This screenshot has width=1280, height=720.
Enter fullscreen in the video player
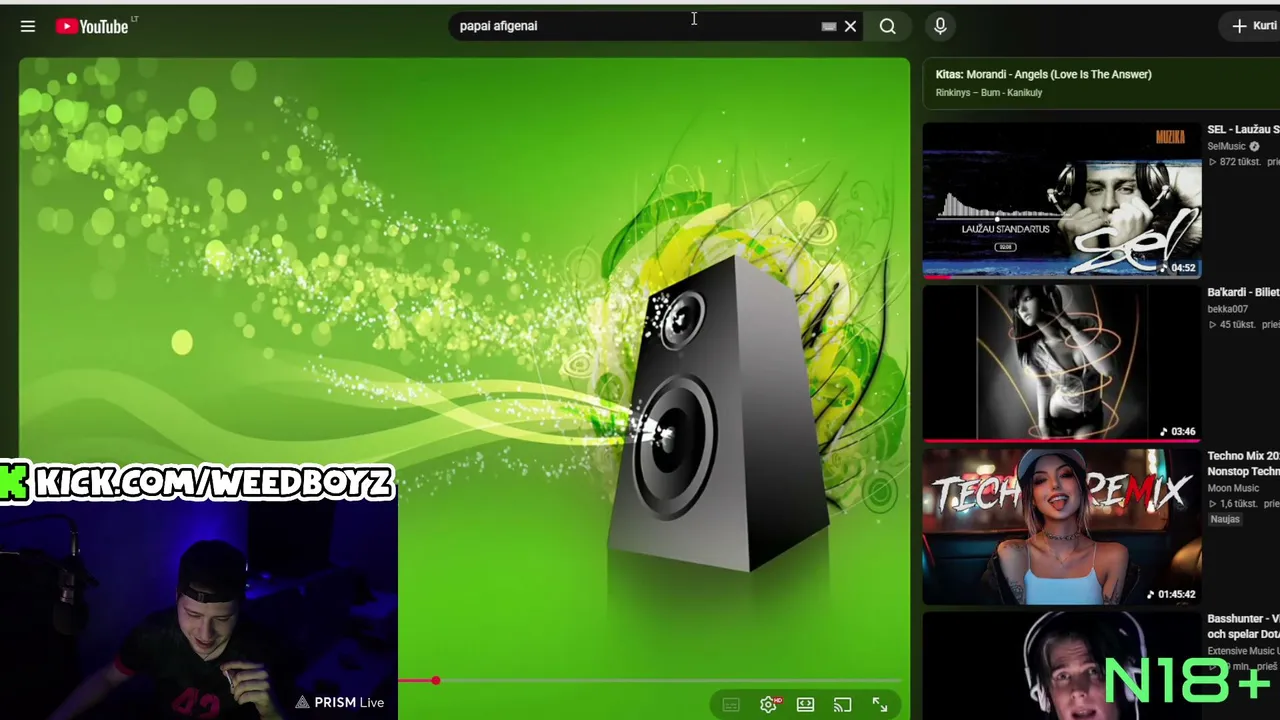pyautogui.click(x=880, y=705)
